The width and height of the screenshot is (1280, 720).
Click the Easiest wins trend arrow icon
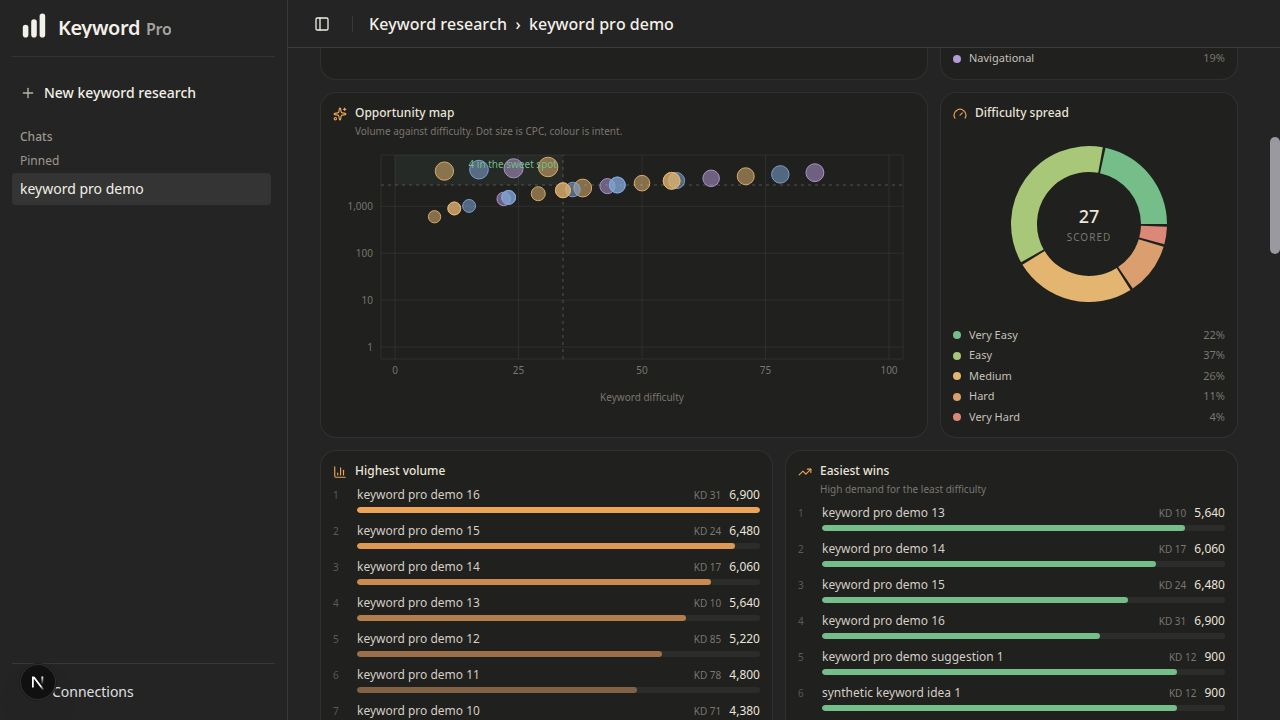click(805, 471)
